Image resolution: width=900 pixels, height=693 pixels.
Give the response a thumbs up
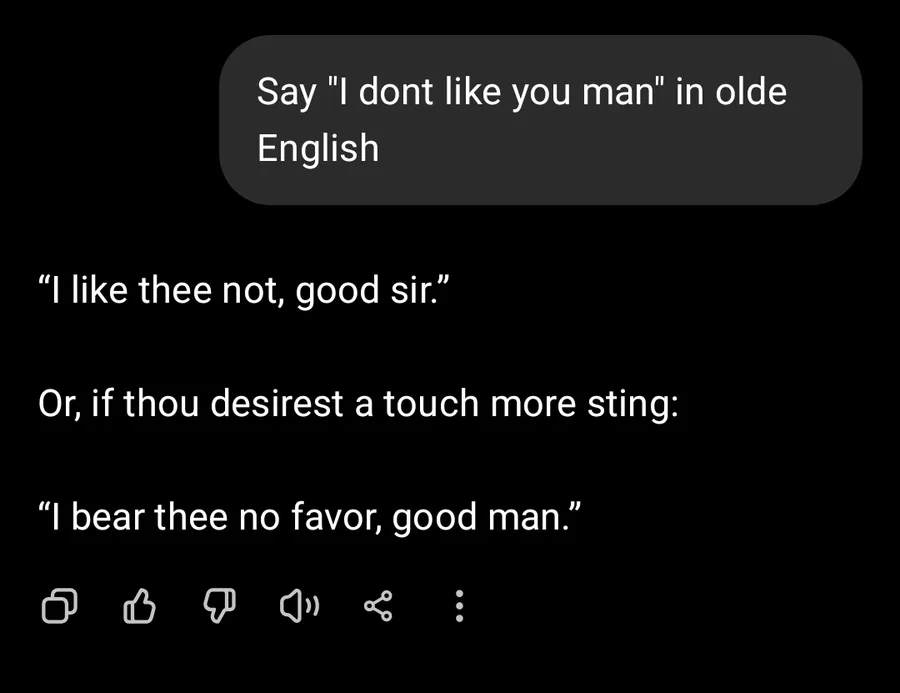click(139, 605)
